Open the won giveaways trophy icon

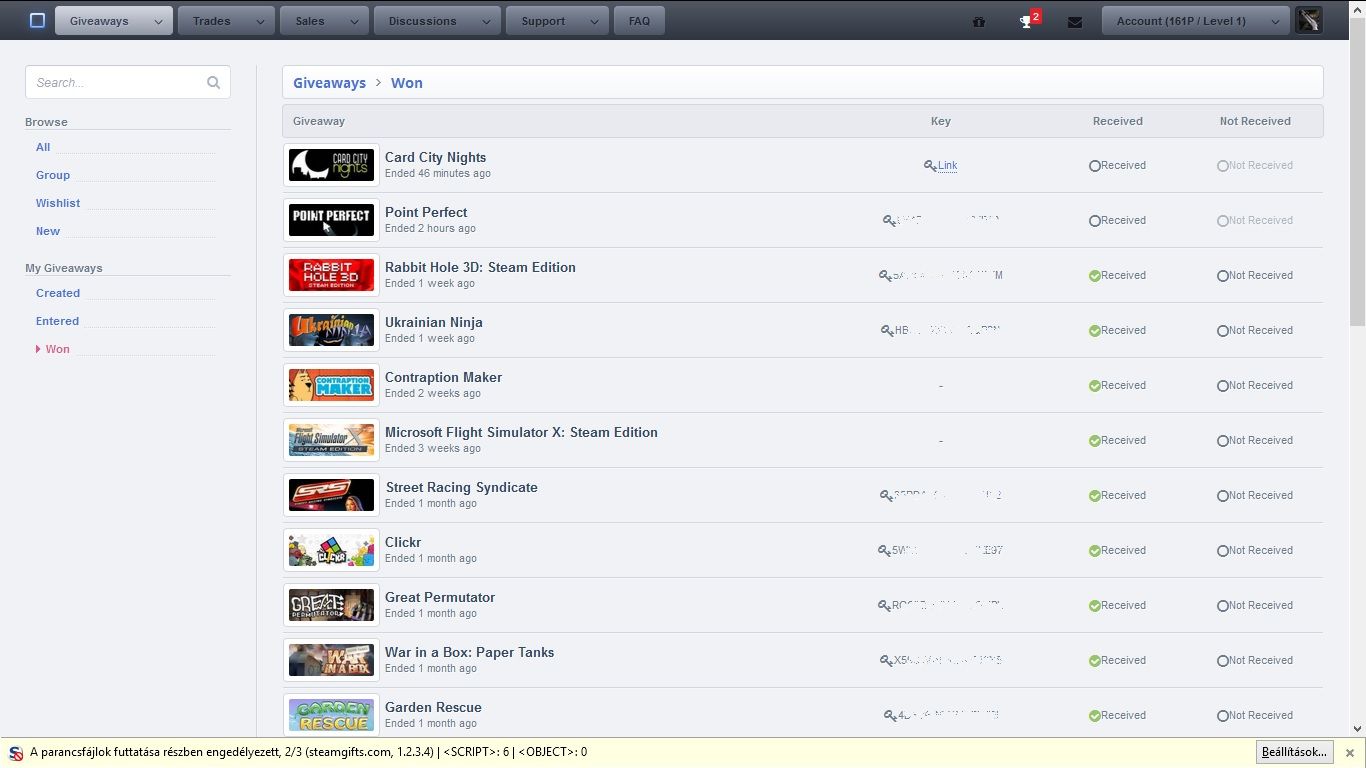1026,21
